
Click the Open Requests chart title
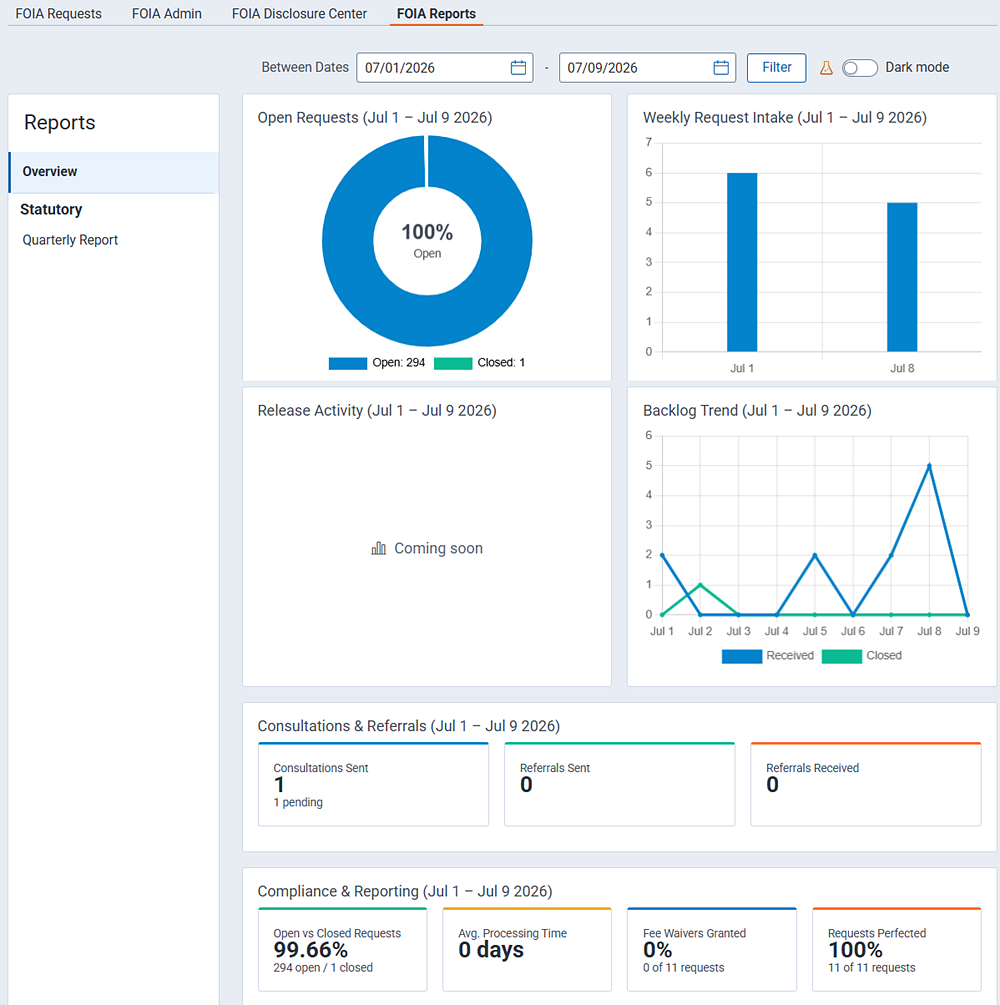click(375, 118)
